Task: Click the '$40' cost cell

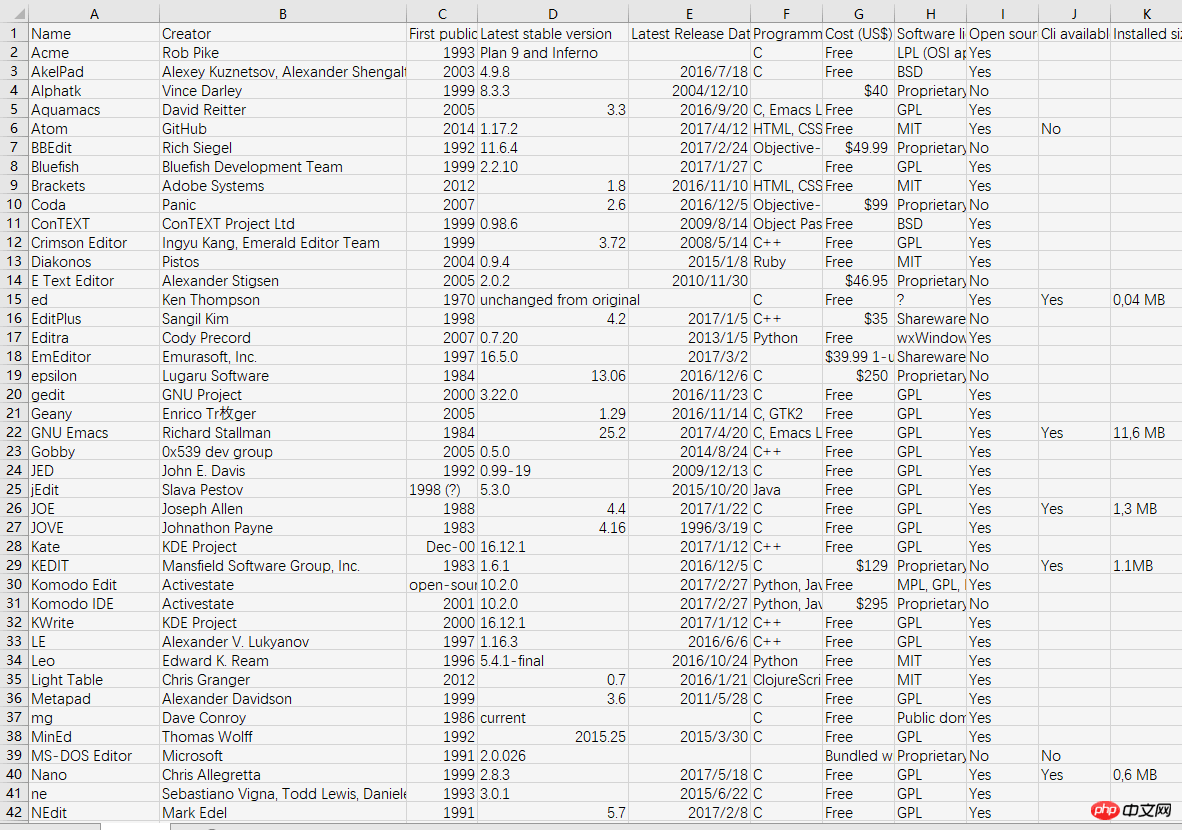Action: pos(859,90)
